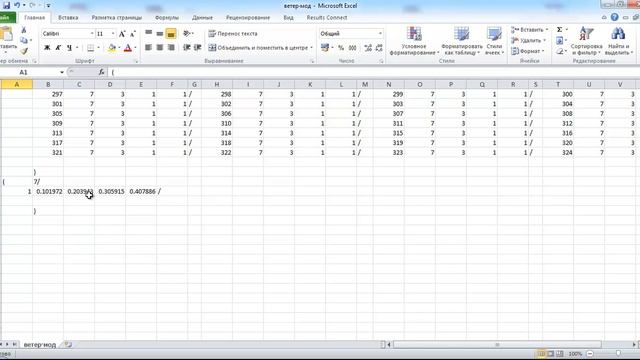Apply the 000 comma style
Viewport: 640px width, 360px height.
tap(353, 48)
